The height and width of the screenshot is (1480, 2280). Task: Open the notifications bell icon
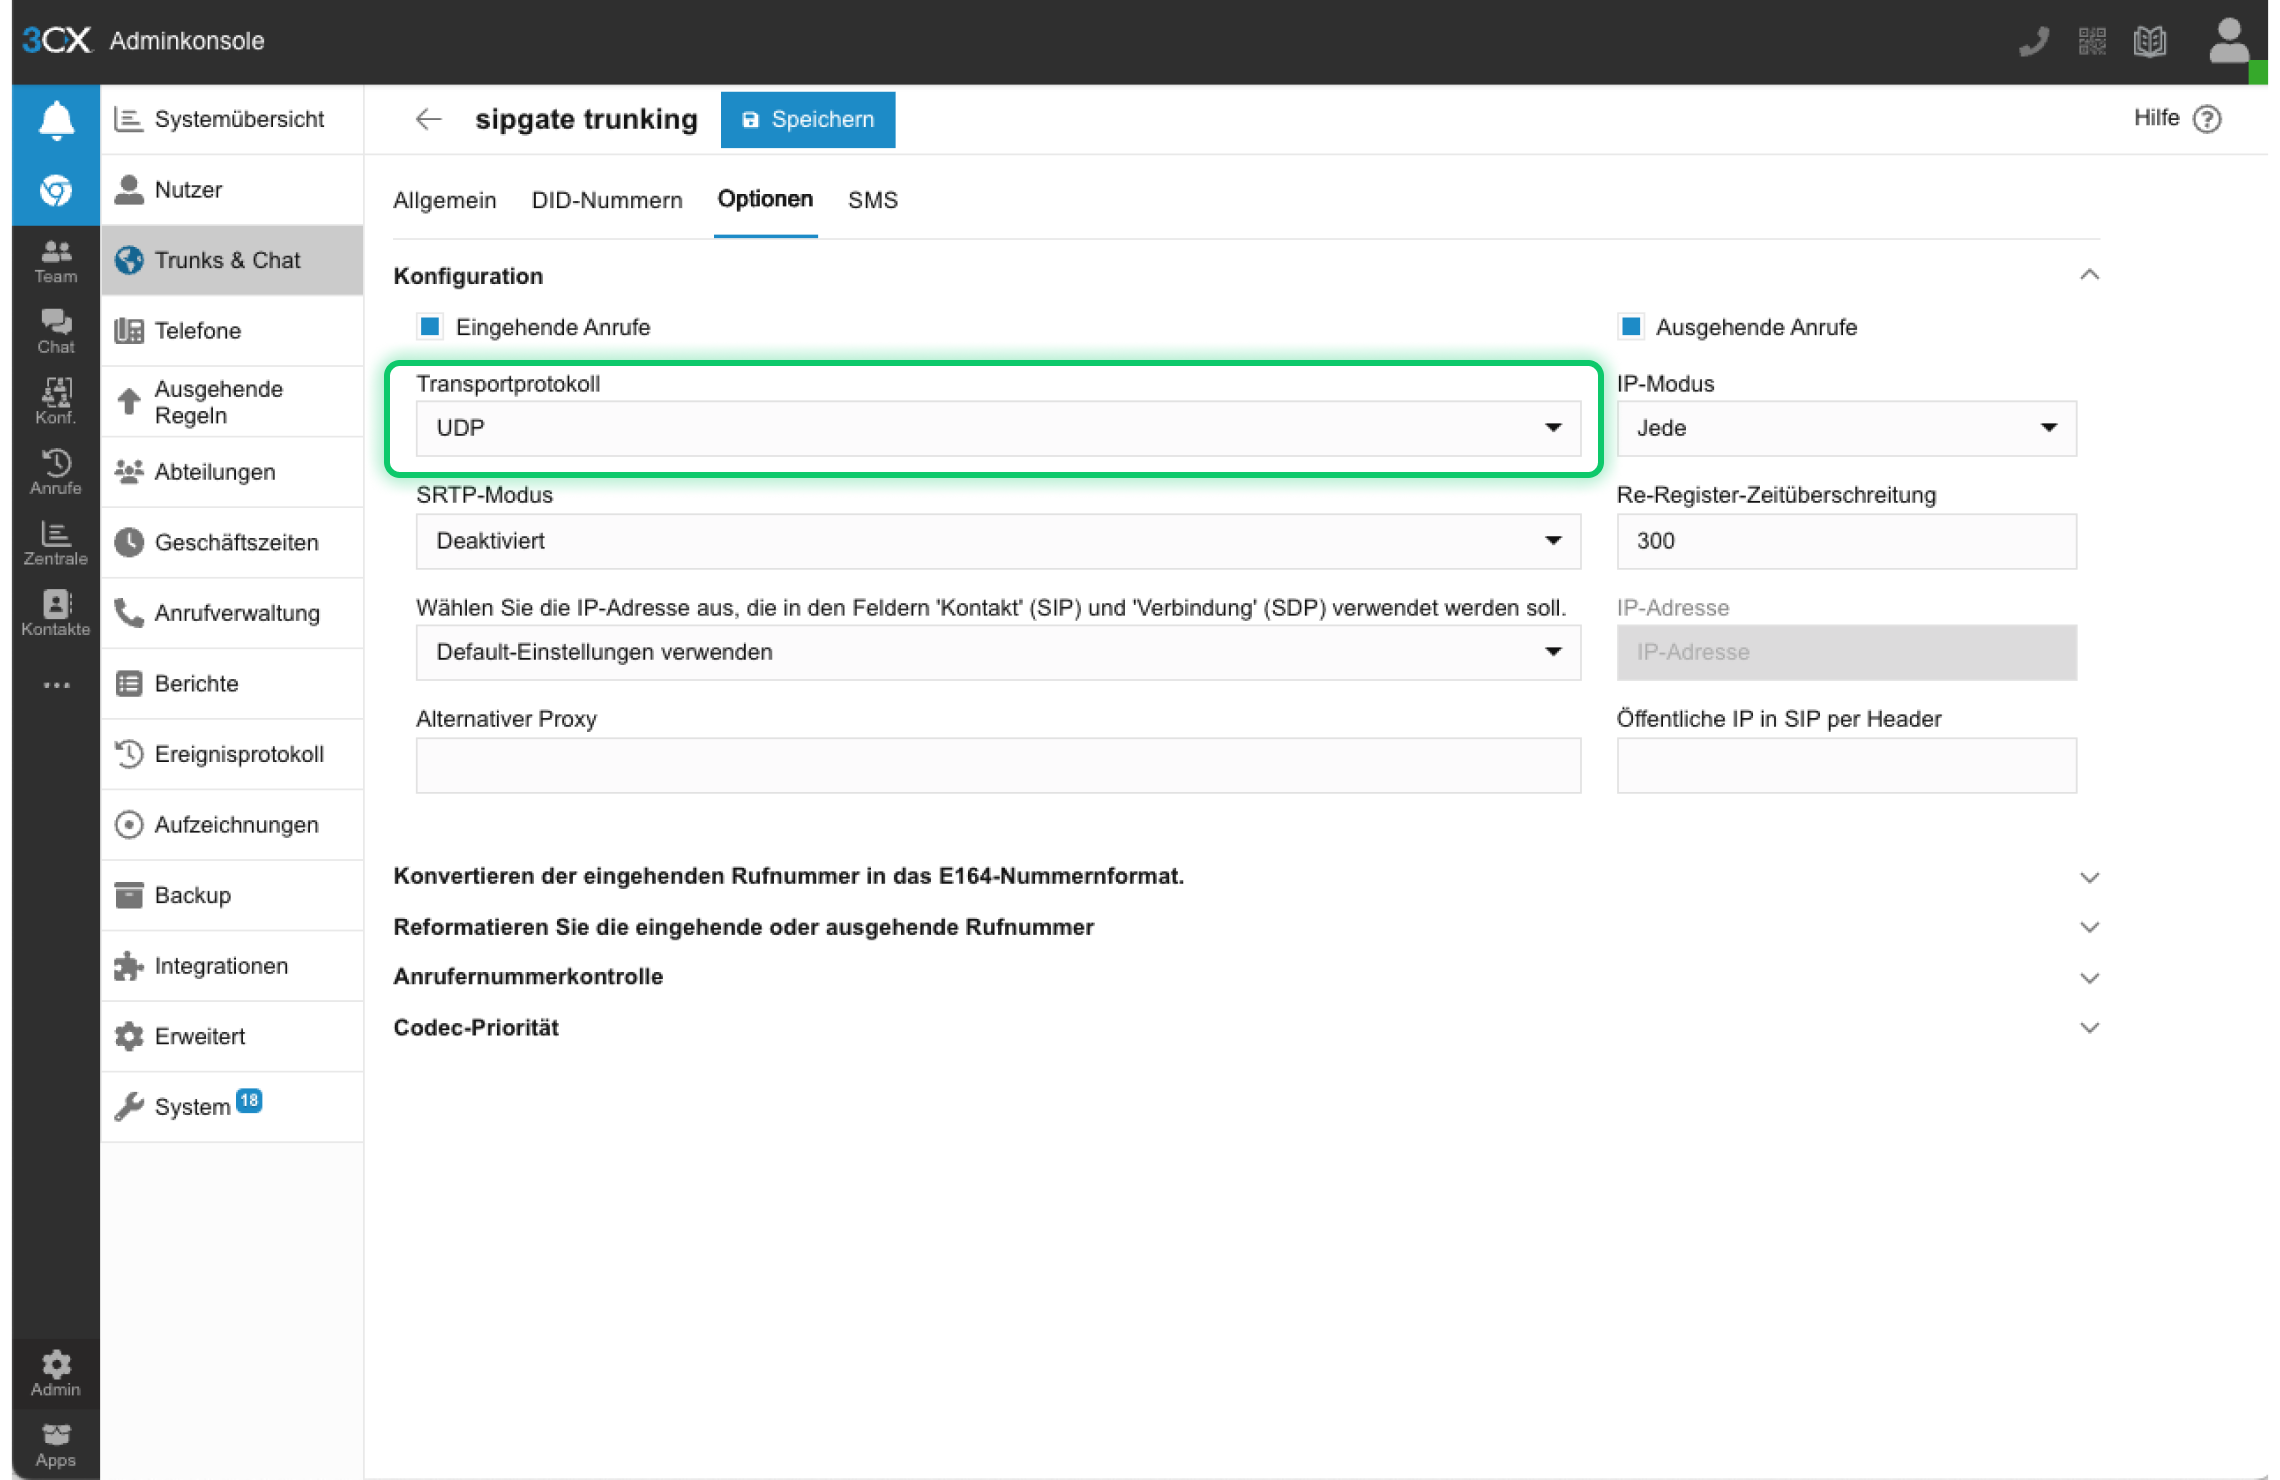pyautogui.click(x=56, y=120)
